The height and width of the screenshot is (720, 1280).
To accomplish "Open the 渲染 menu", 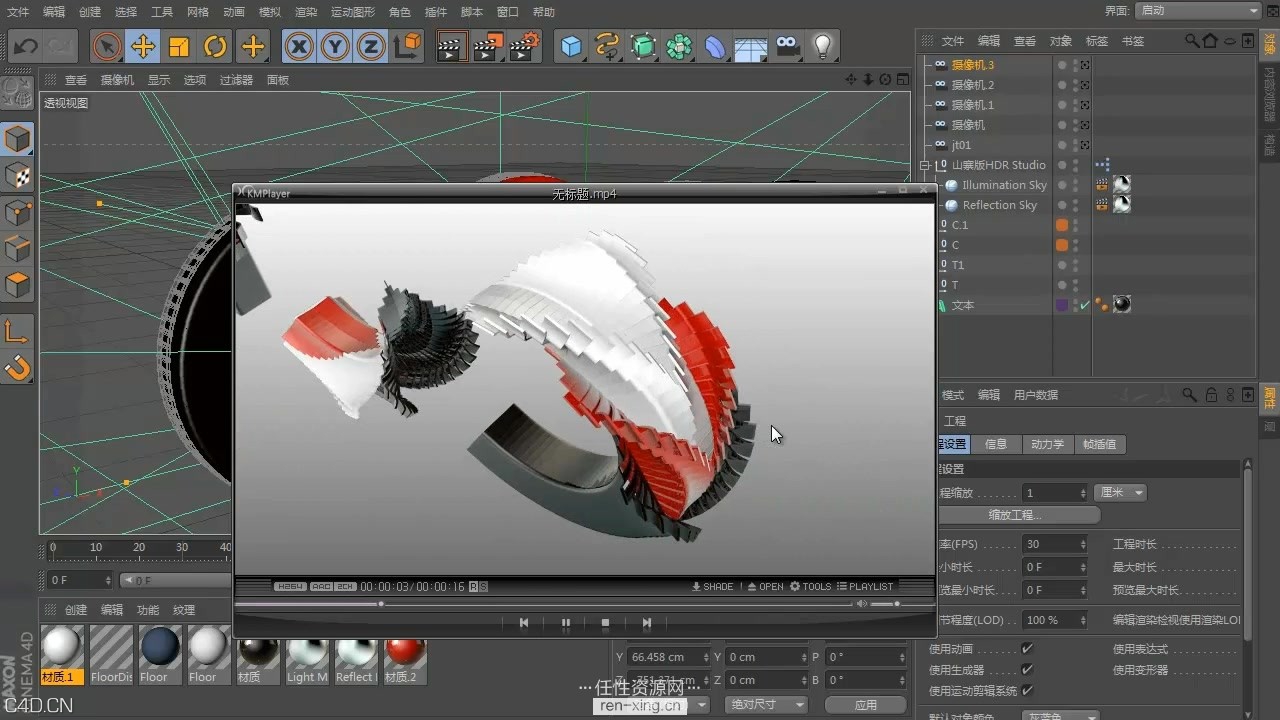I will pos(306,11).
